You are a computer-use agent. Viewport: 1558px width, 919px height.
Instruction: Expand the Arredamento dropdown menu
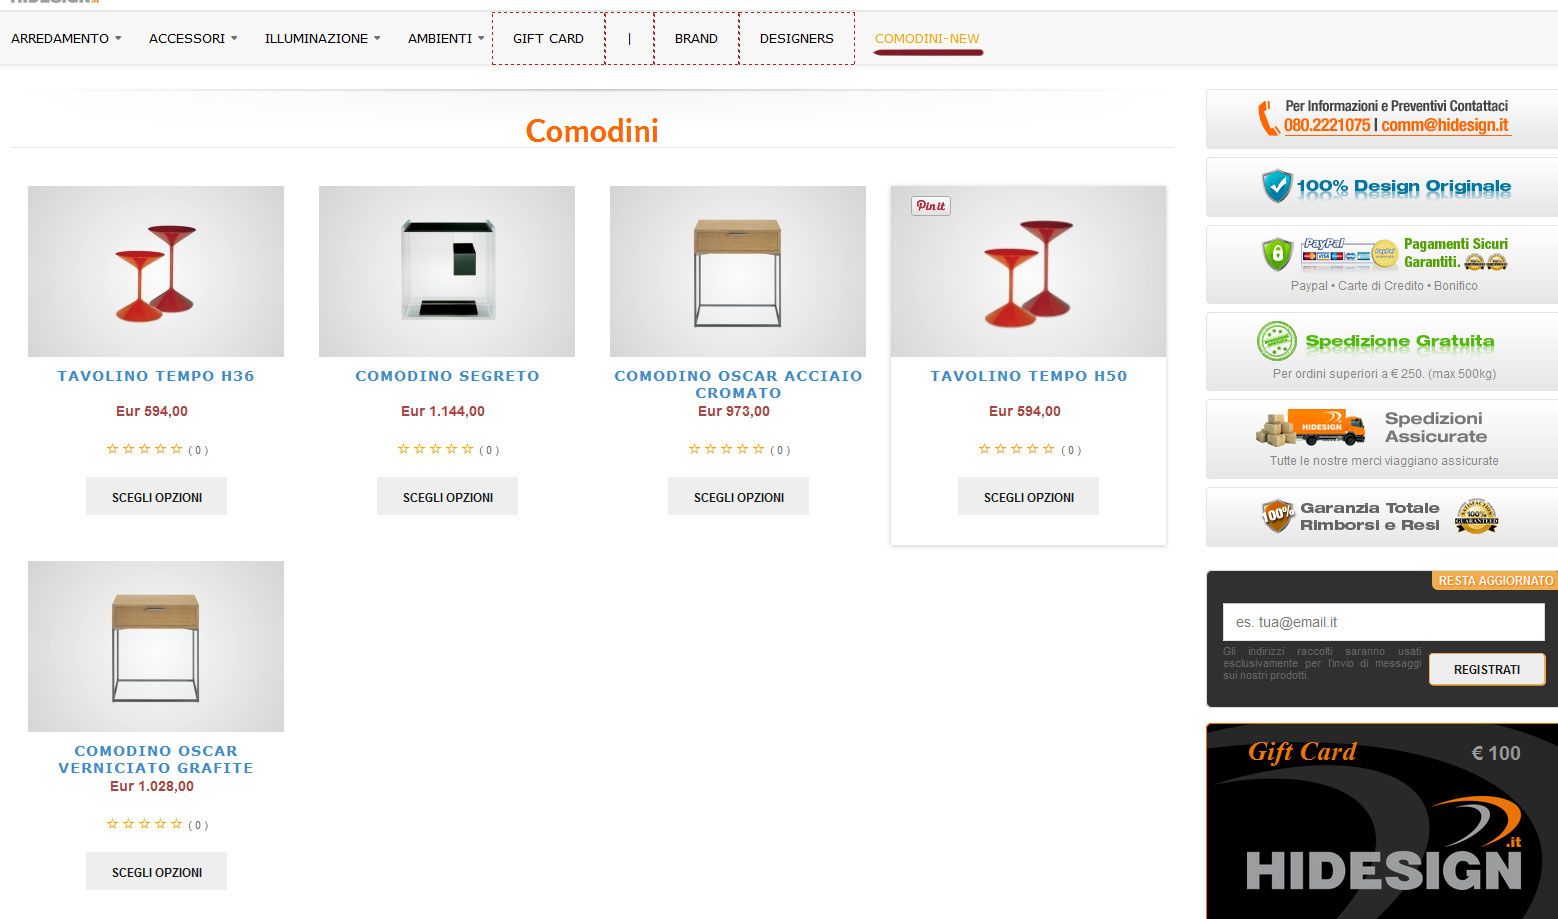[66, 38]
